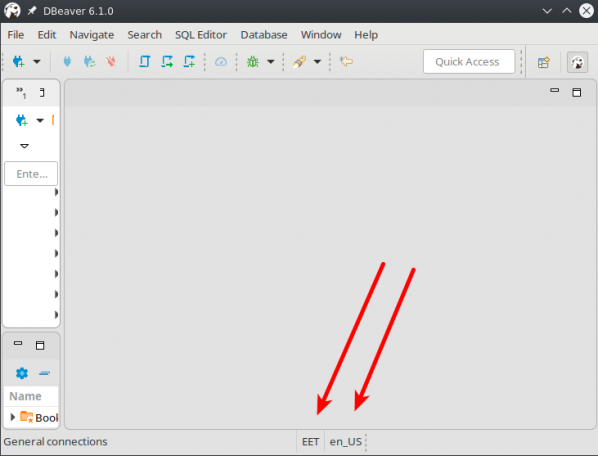Click the Quick Access search field

click(x=469, y=61)
